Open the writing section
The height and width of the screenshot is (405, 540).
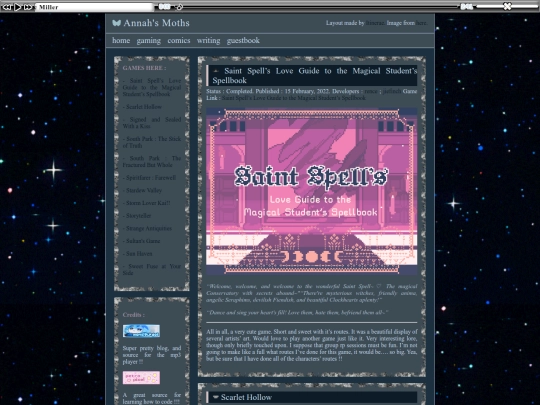tap(208, 41)
